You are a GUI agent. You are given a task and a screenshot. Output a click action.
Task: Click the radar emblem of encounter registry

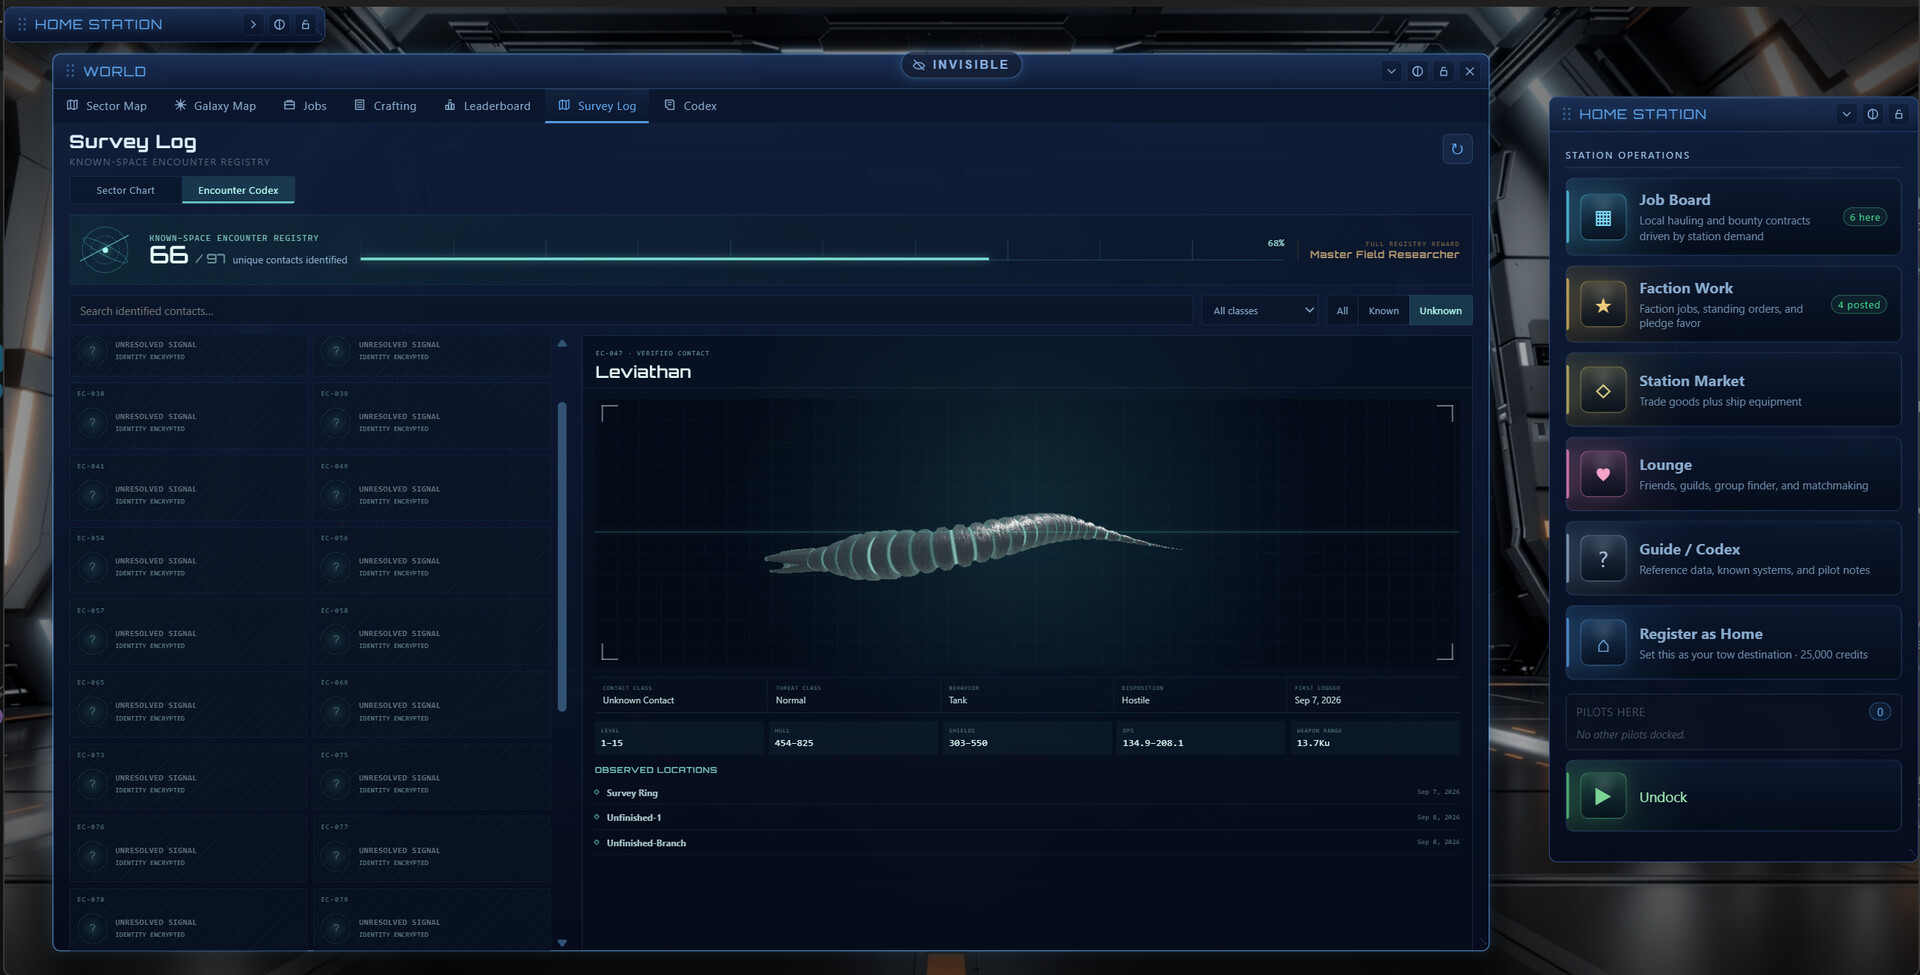[105, 250]
